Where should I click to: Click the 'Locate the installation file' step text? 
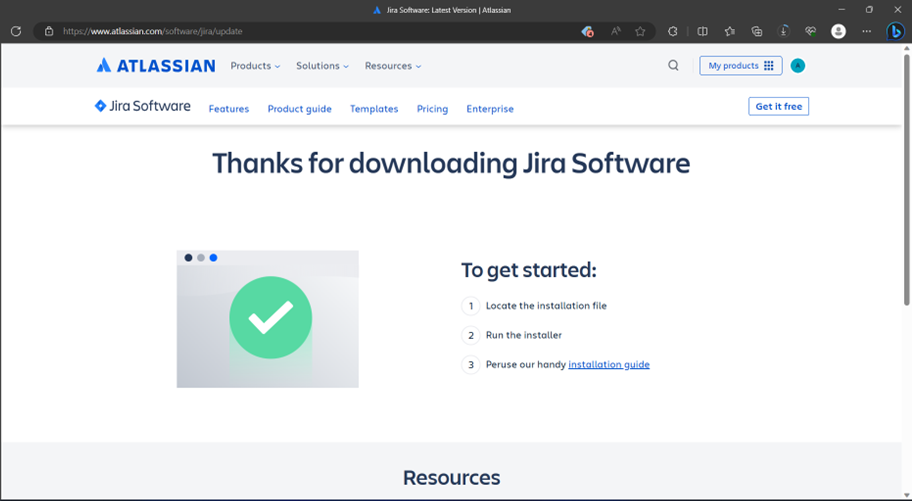click(x=546, y=305)
